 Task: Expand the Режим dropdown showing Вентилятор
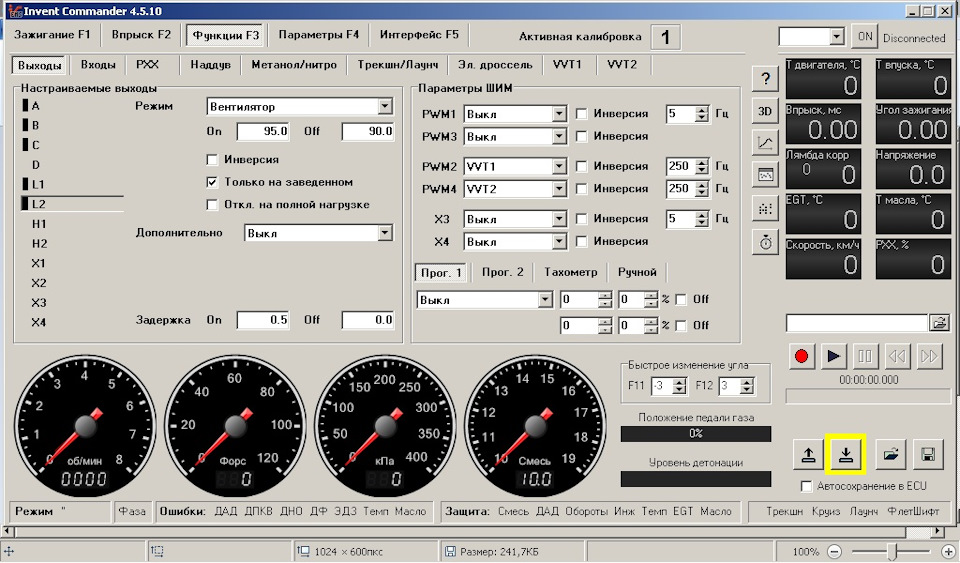pos(385,106)
